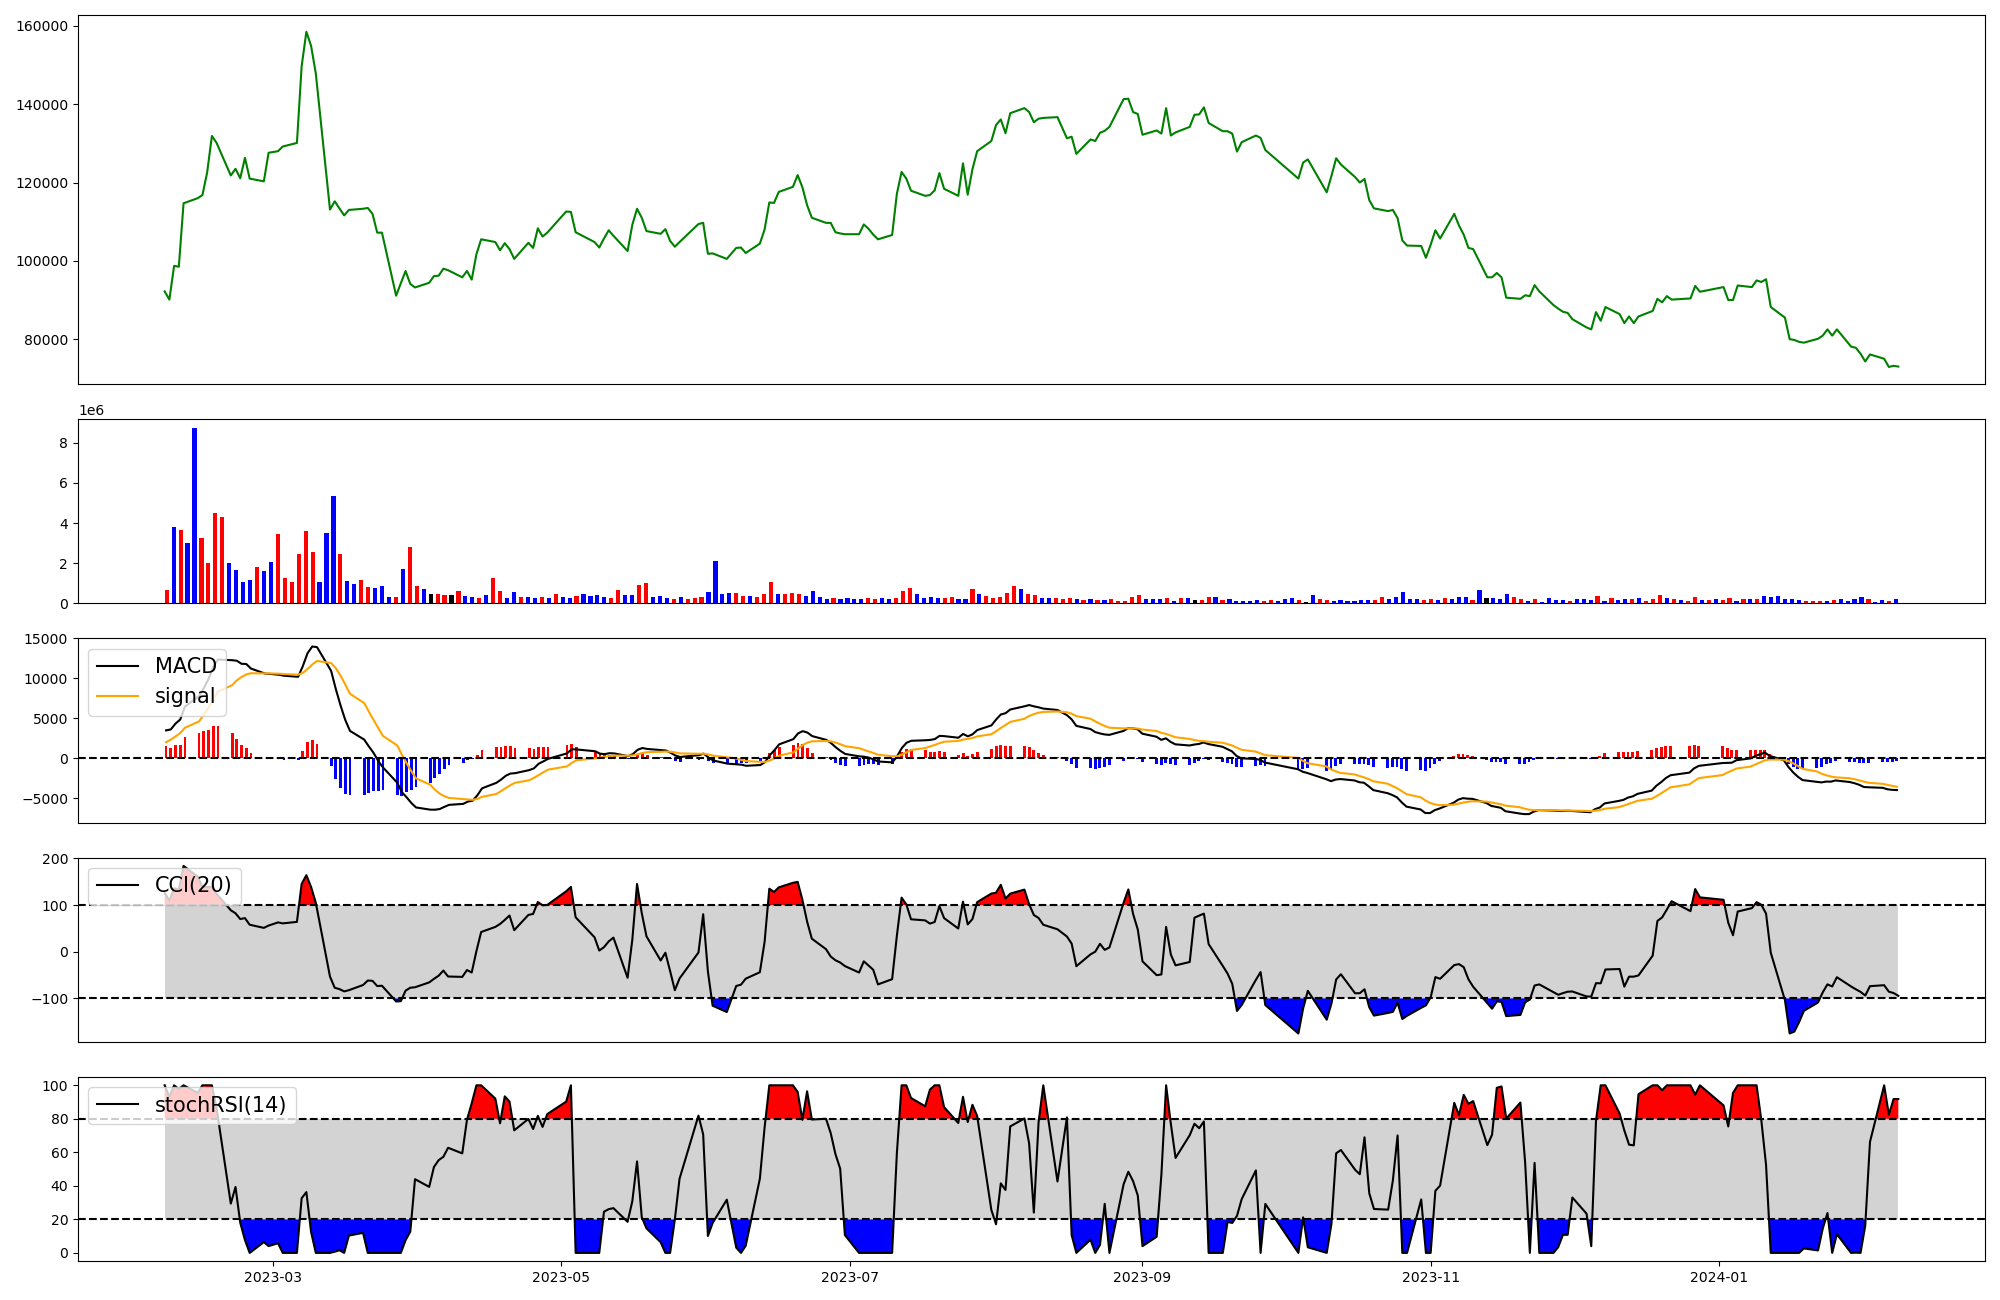Click the 2023-11 date label
This screenshot has height=1300, width=2000.
[1431, 1277]
